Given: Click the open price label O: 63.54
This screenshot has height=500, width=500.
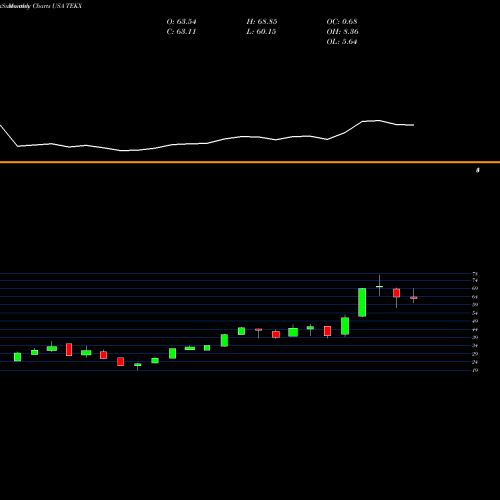Looking at the screenshot, I should pyautogui.click(x=181, y=22).
